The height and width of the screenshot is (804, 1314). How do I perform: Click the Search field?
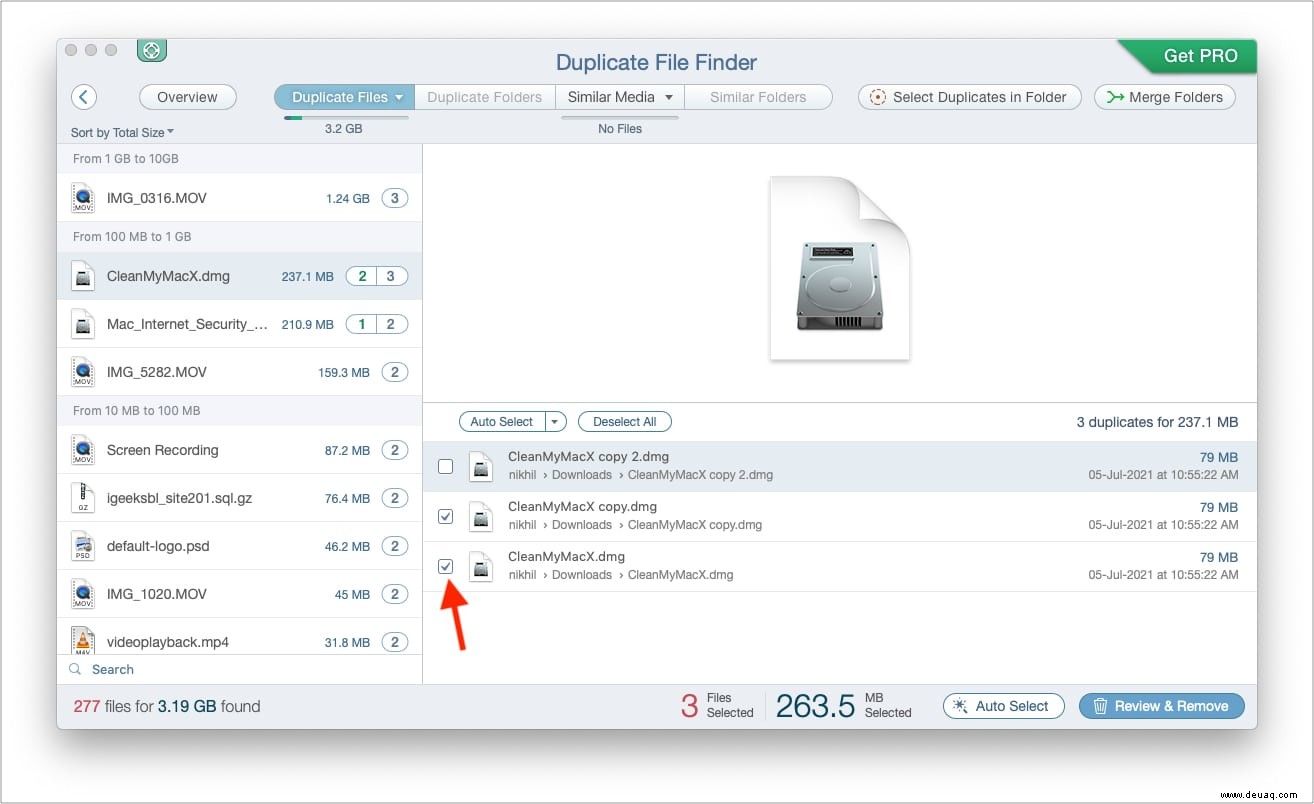[x=240, y=669]
